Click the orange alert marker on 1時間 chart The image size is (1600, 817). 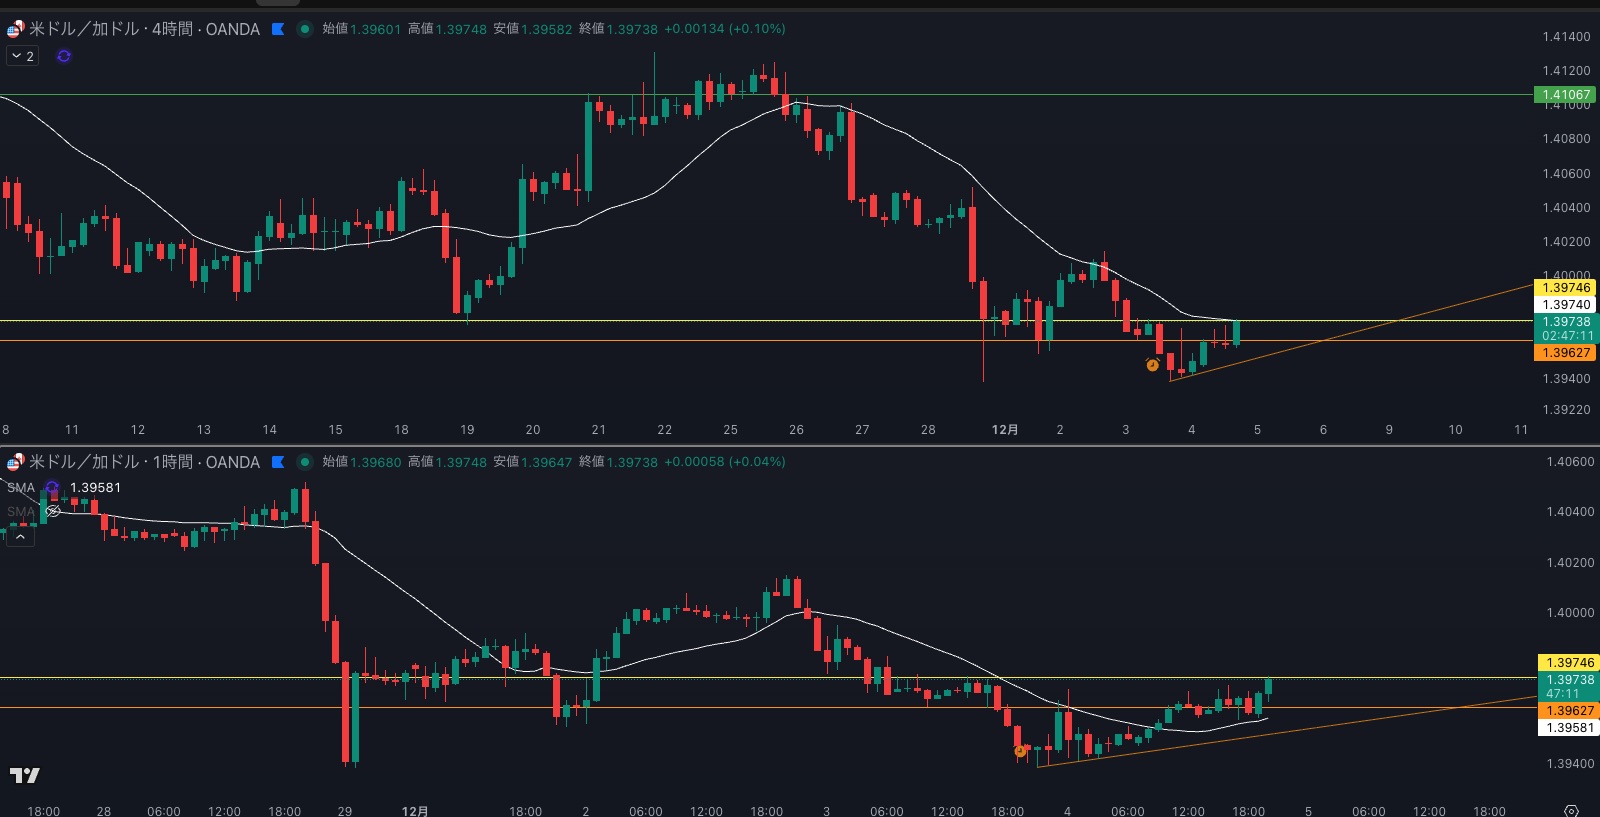(1020, 751)
